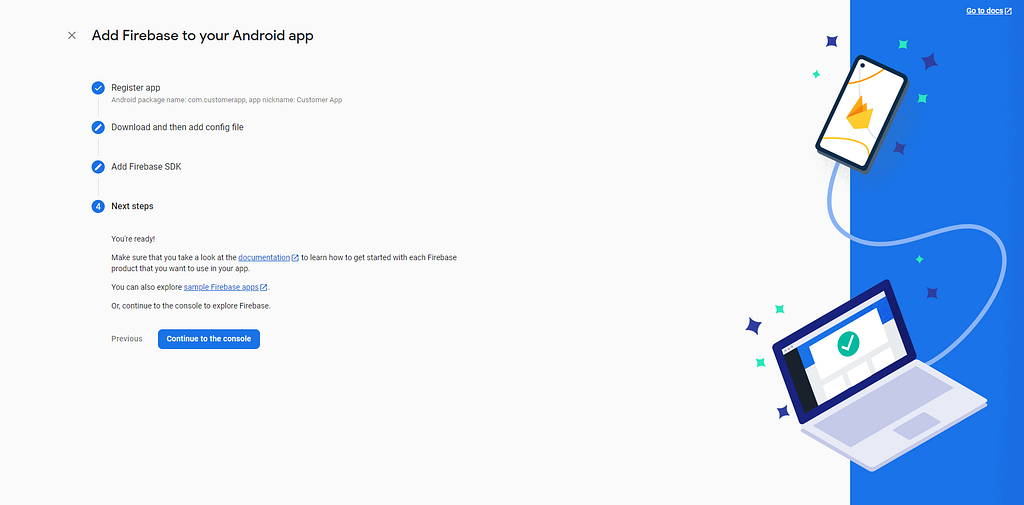Click the Android package name subtitle text

point(227,101)
